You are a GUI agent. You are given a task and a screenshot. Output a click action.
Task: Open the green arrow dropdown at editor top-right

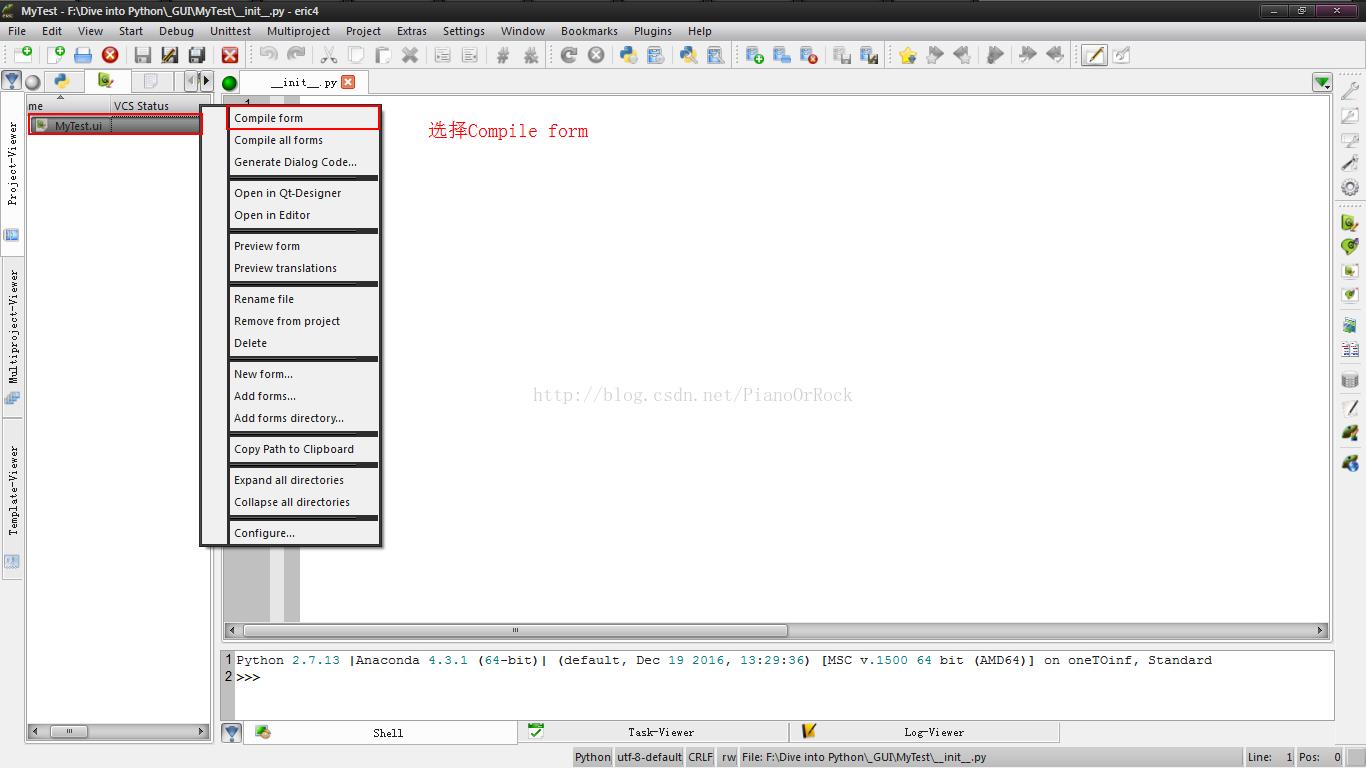click(1322, 82)
